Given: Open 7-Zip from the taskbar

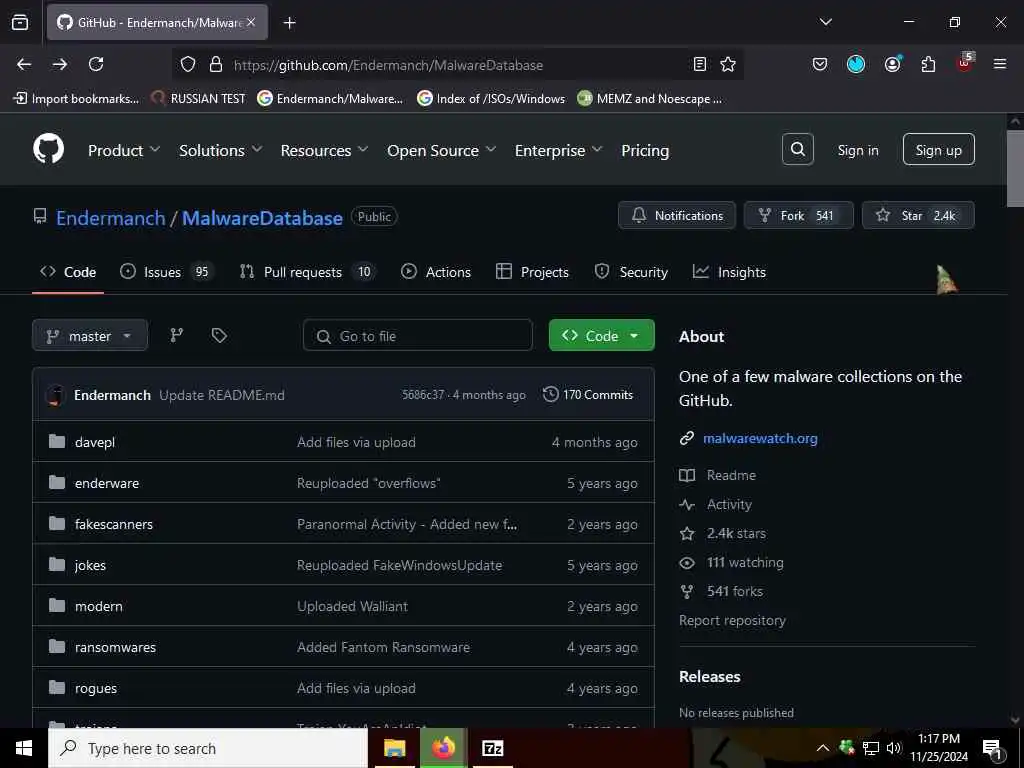Looking at the screenshot, I should pyautogui.click(x=492, y=748).
